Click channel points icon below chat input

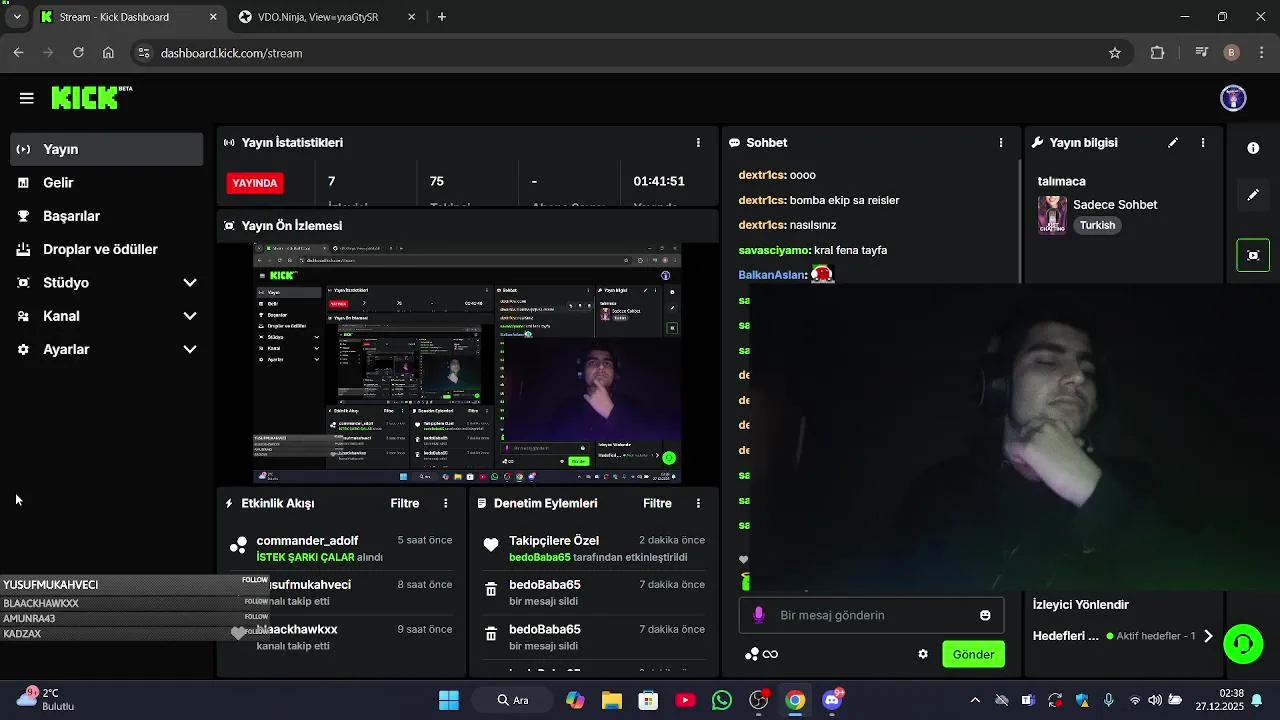point(752,654)
